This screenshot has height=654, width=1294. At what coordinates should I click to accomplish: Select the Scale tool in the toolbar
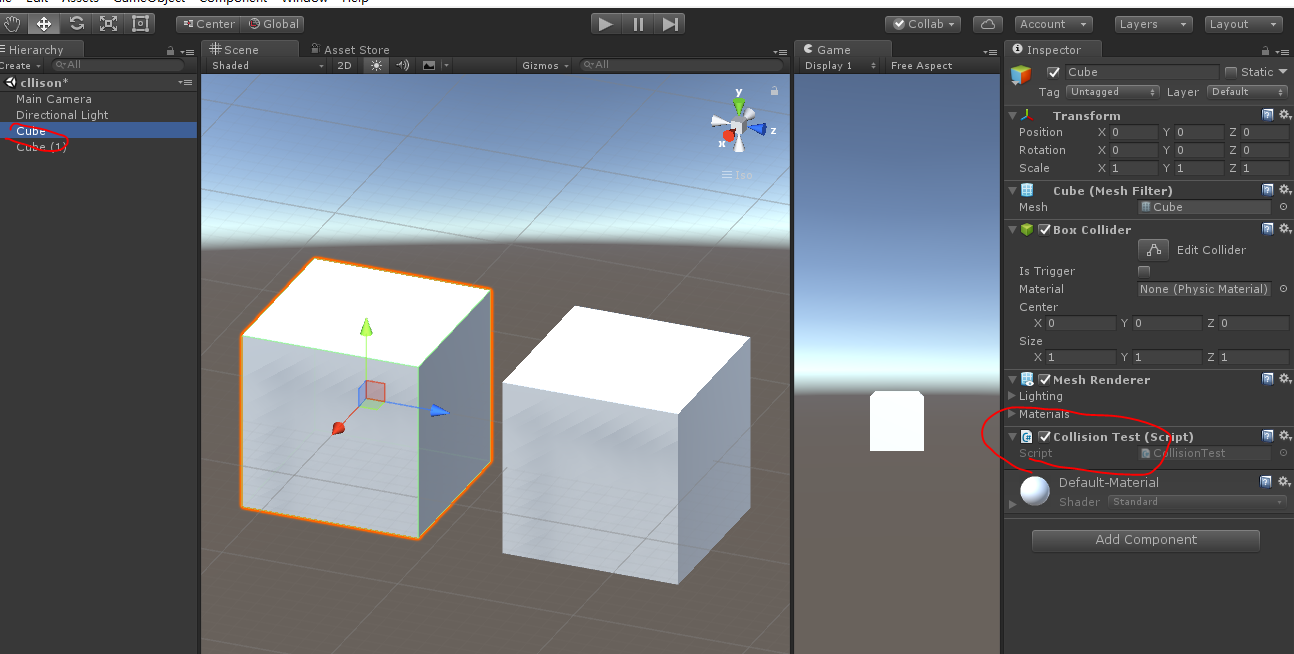[109, 23]
